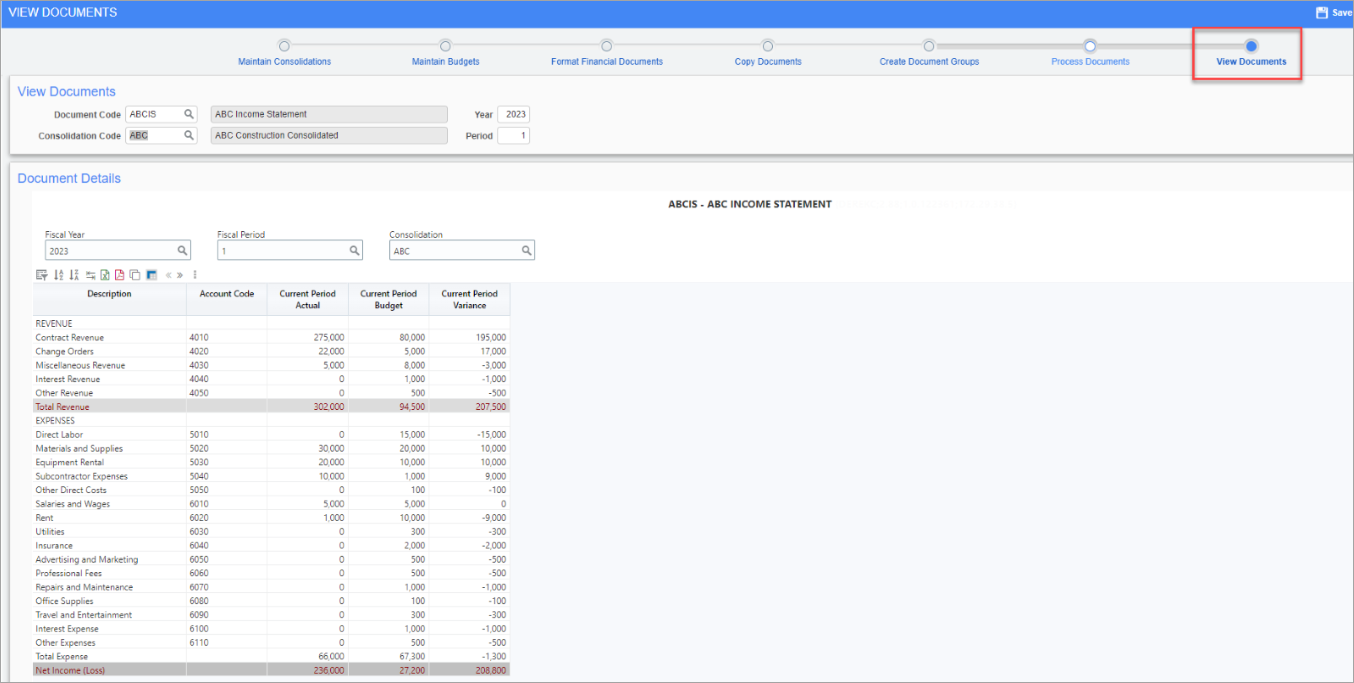Select the Professional Fees row
This screenshot has height=683, width=1354.
[271, 574]
